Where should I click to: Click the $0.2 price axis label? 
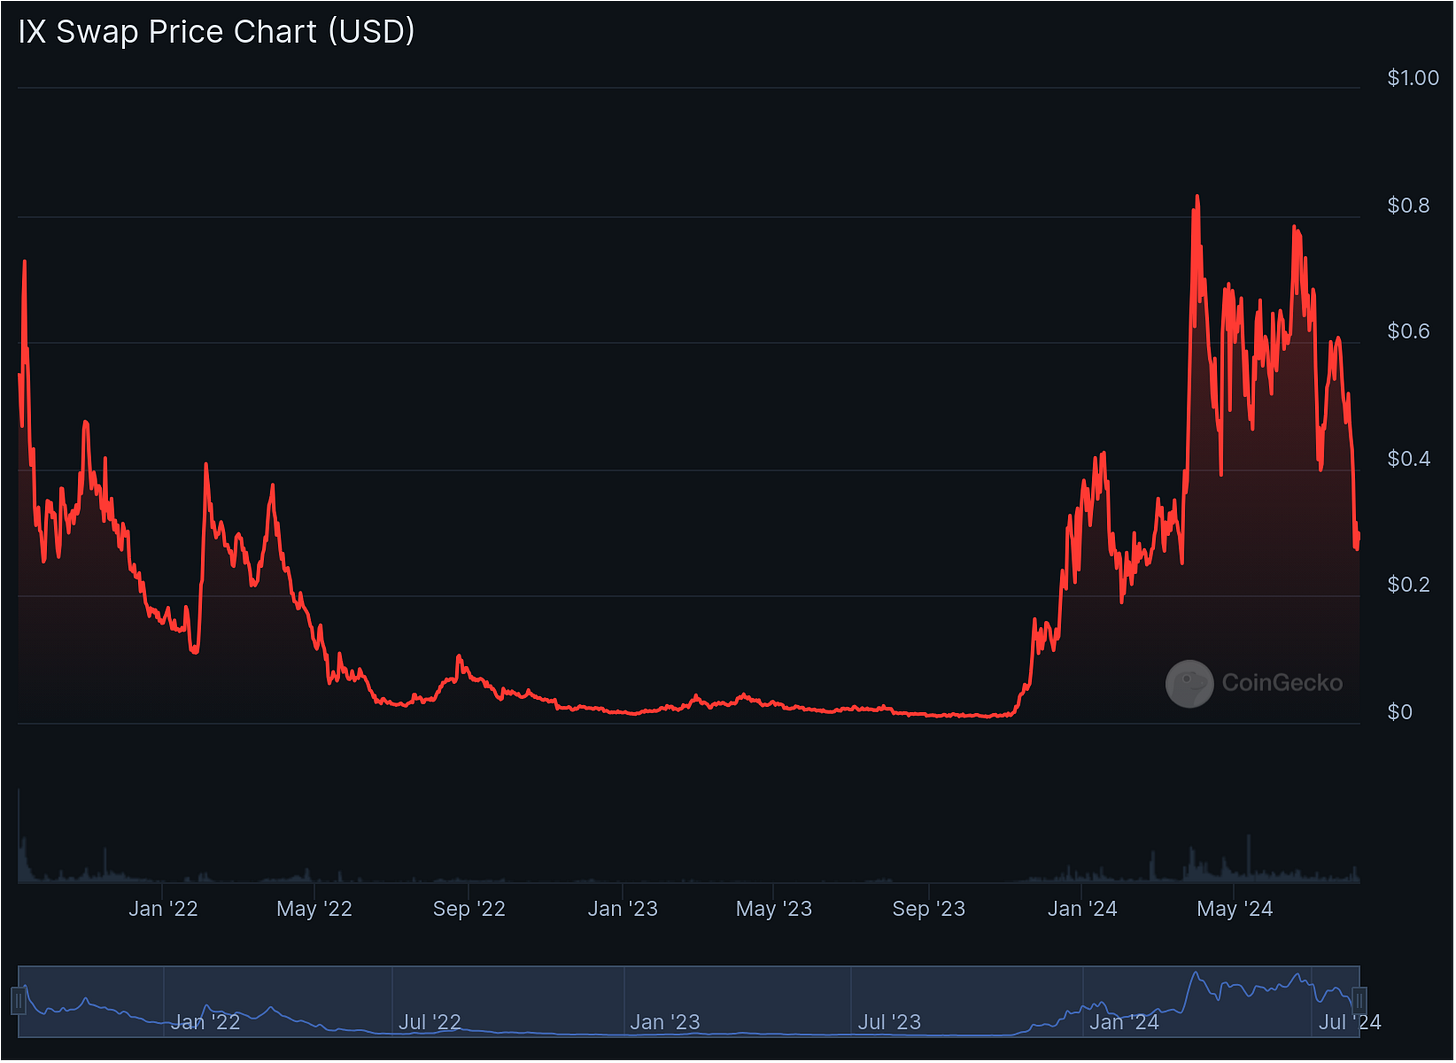pyautogui.click(x=1408, y=585)
